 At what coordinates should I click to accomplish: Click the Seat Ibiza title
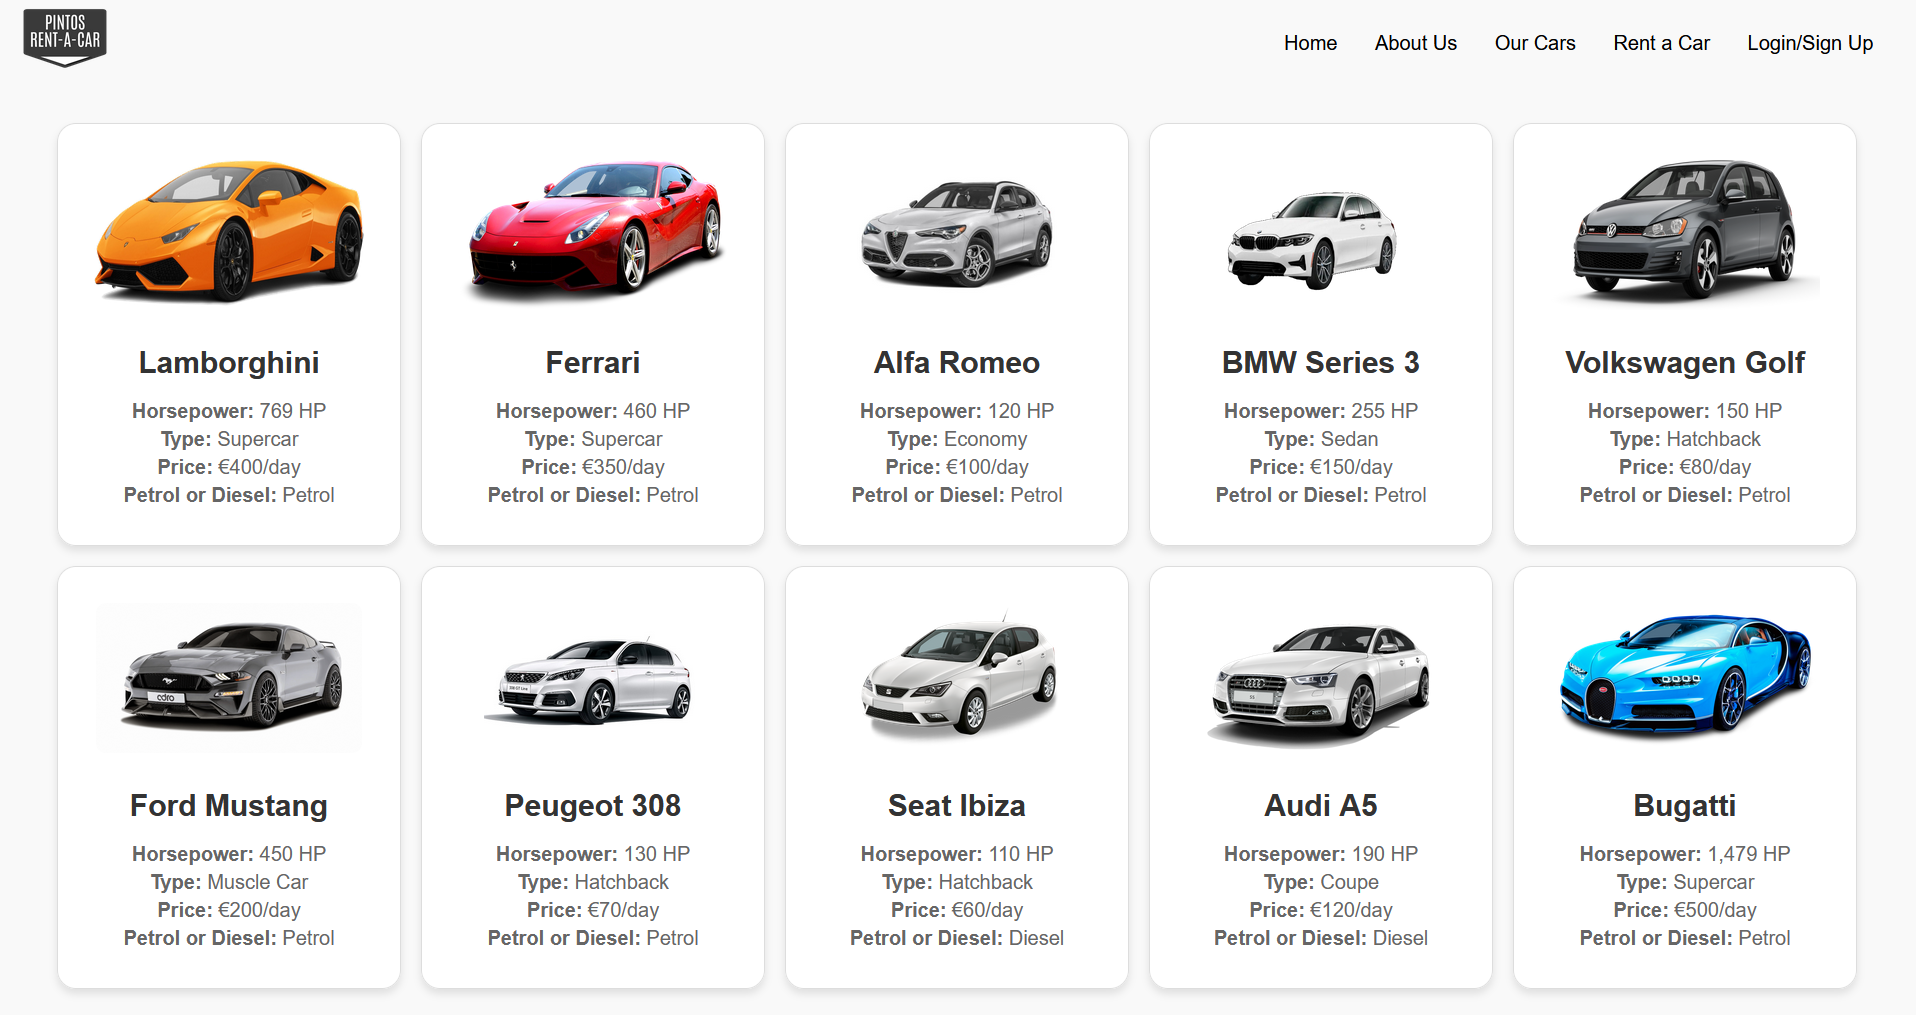(x=957, y=806)
